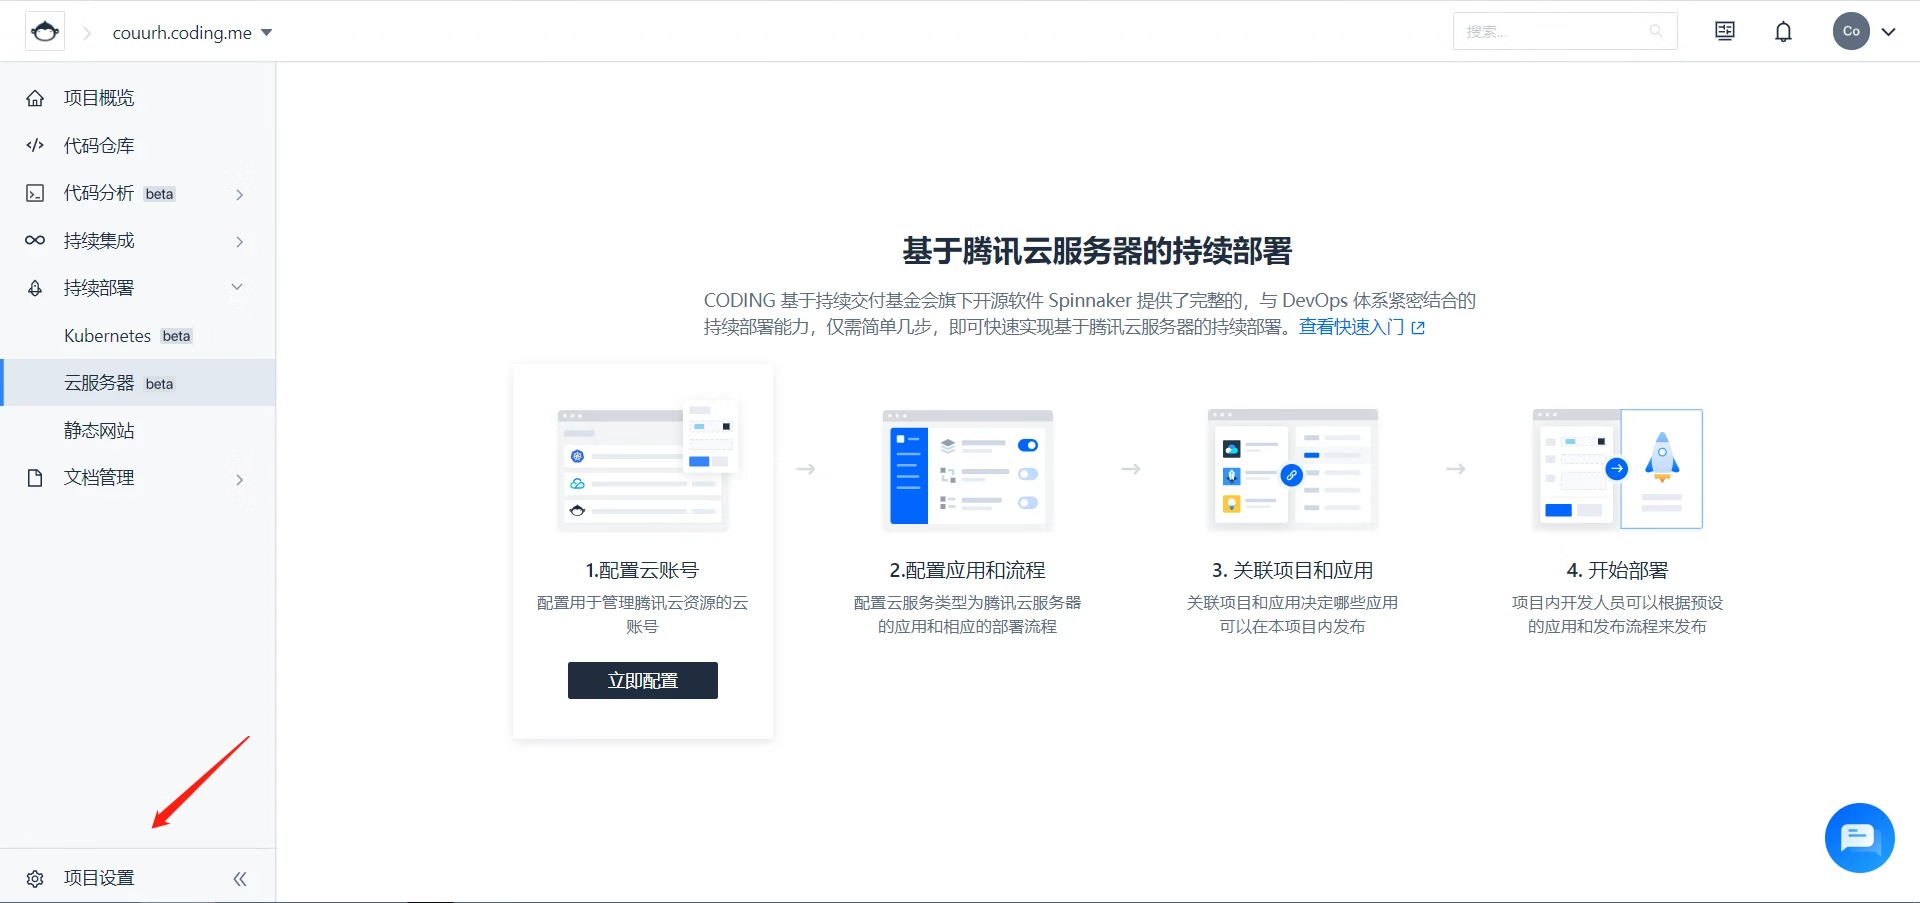The image size is (1920, 903).
Task: Open the Kubernetes submenu item
Action: coord(138,336)
